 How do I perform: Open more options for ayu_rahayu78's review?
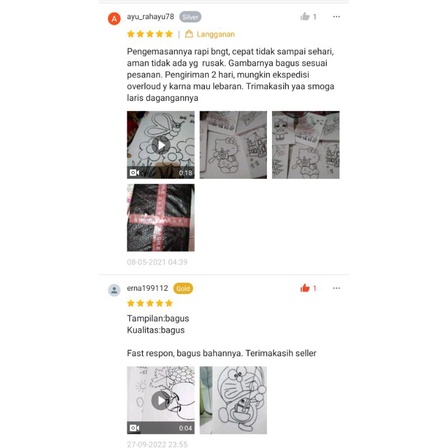coord(336,16)
